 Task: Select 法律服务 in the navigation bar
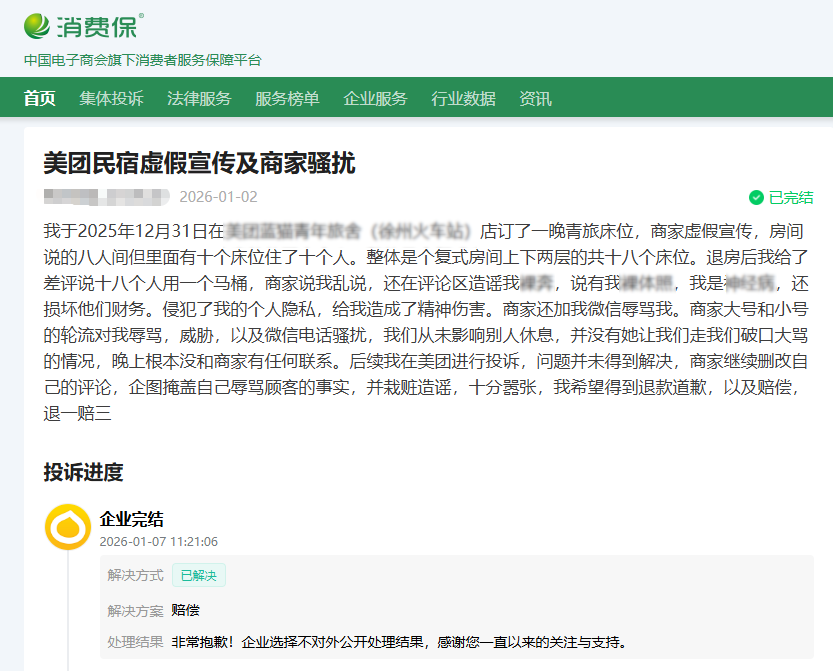[x=199, y=99]
